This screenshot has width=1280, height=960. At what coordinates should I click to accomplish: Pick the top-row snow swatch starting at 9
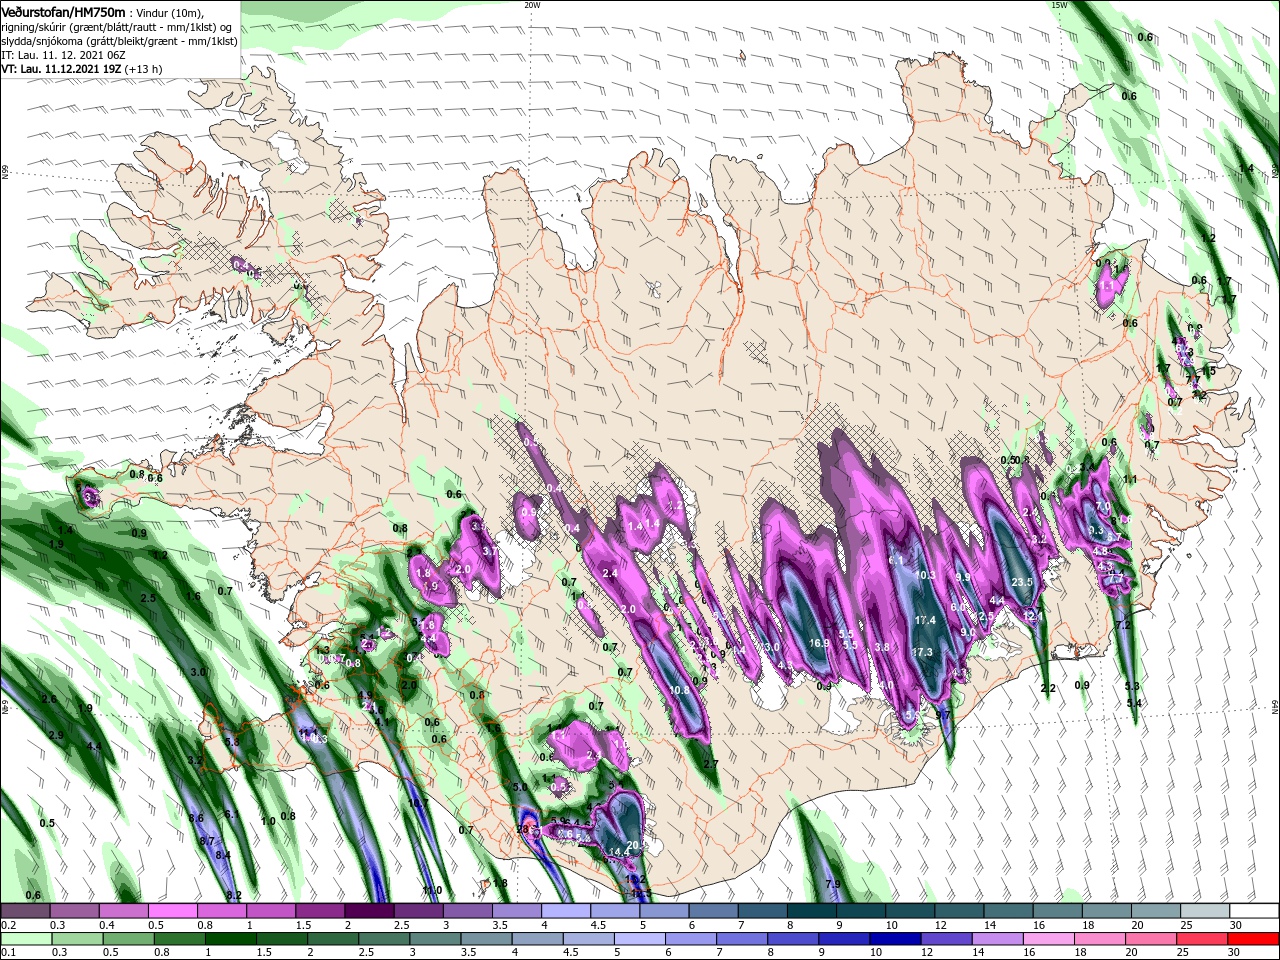(861, 911)
